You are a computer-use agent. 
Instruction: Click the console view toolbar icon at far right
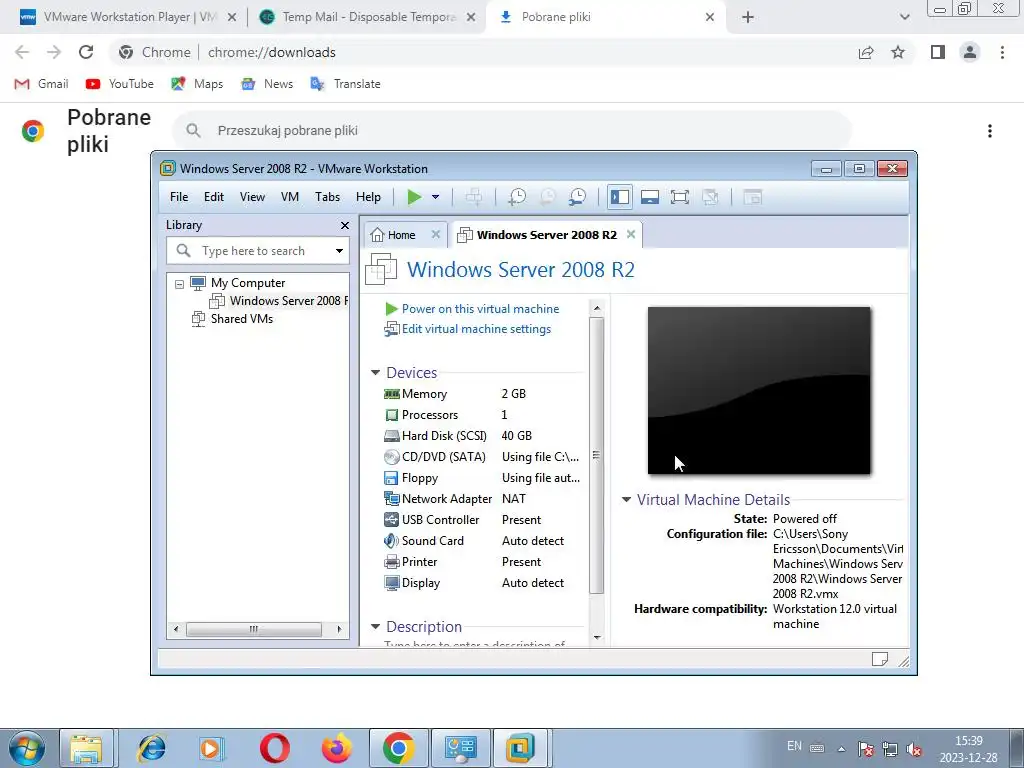click(752, 197)
